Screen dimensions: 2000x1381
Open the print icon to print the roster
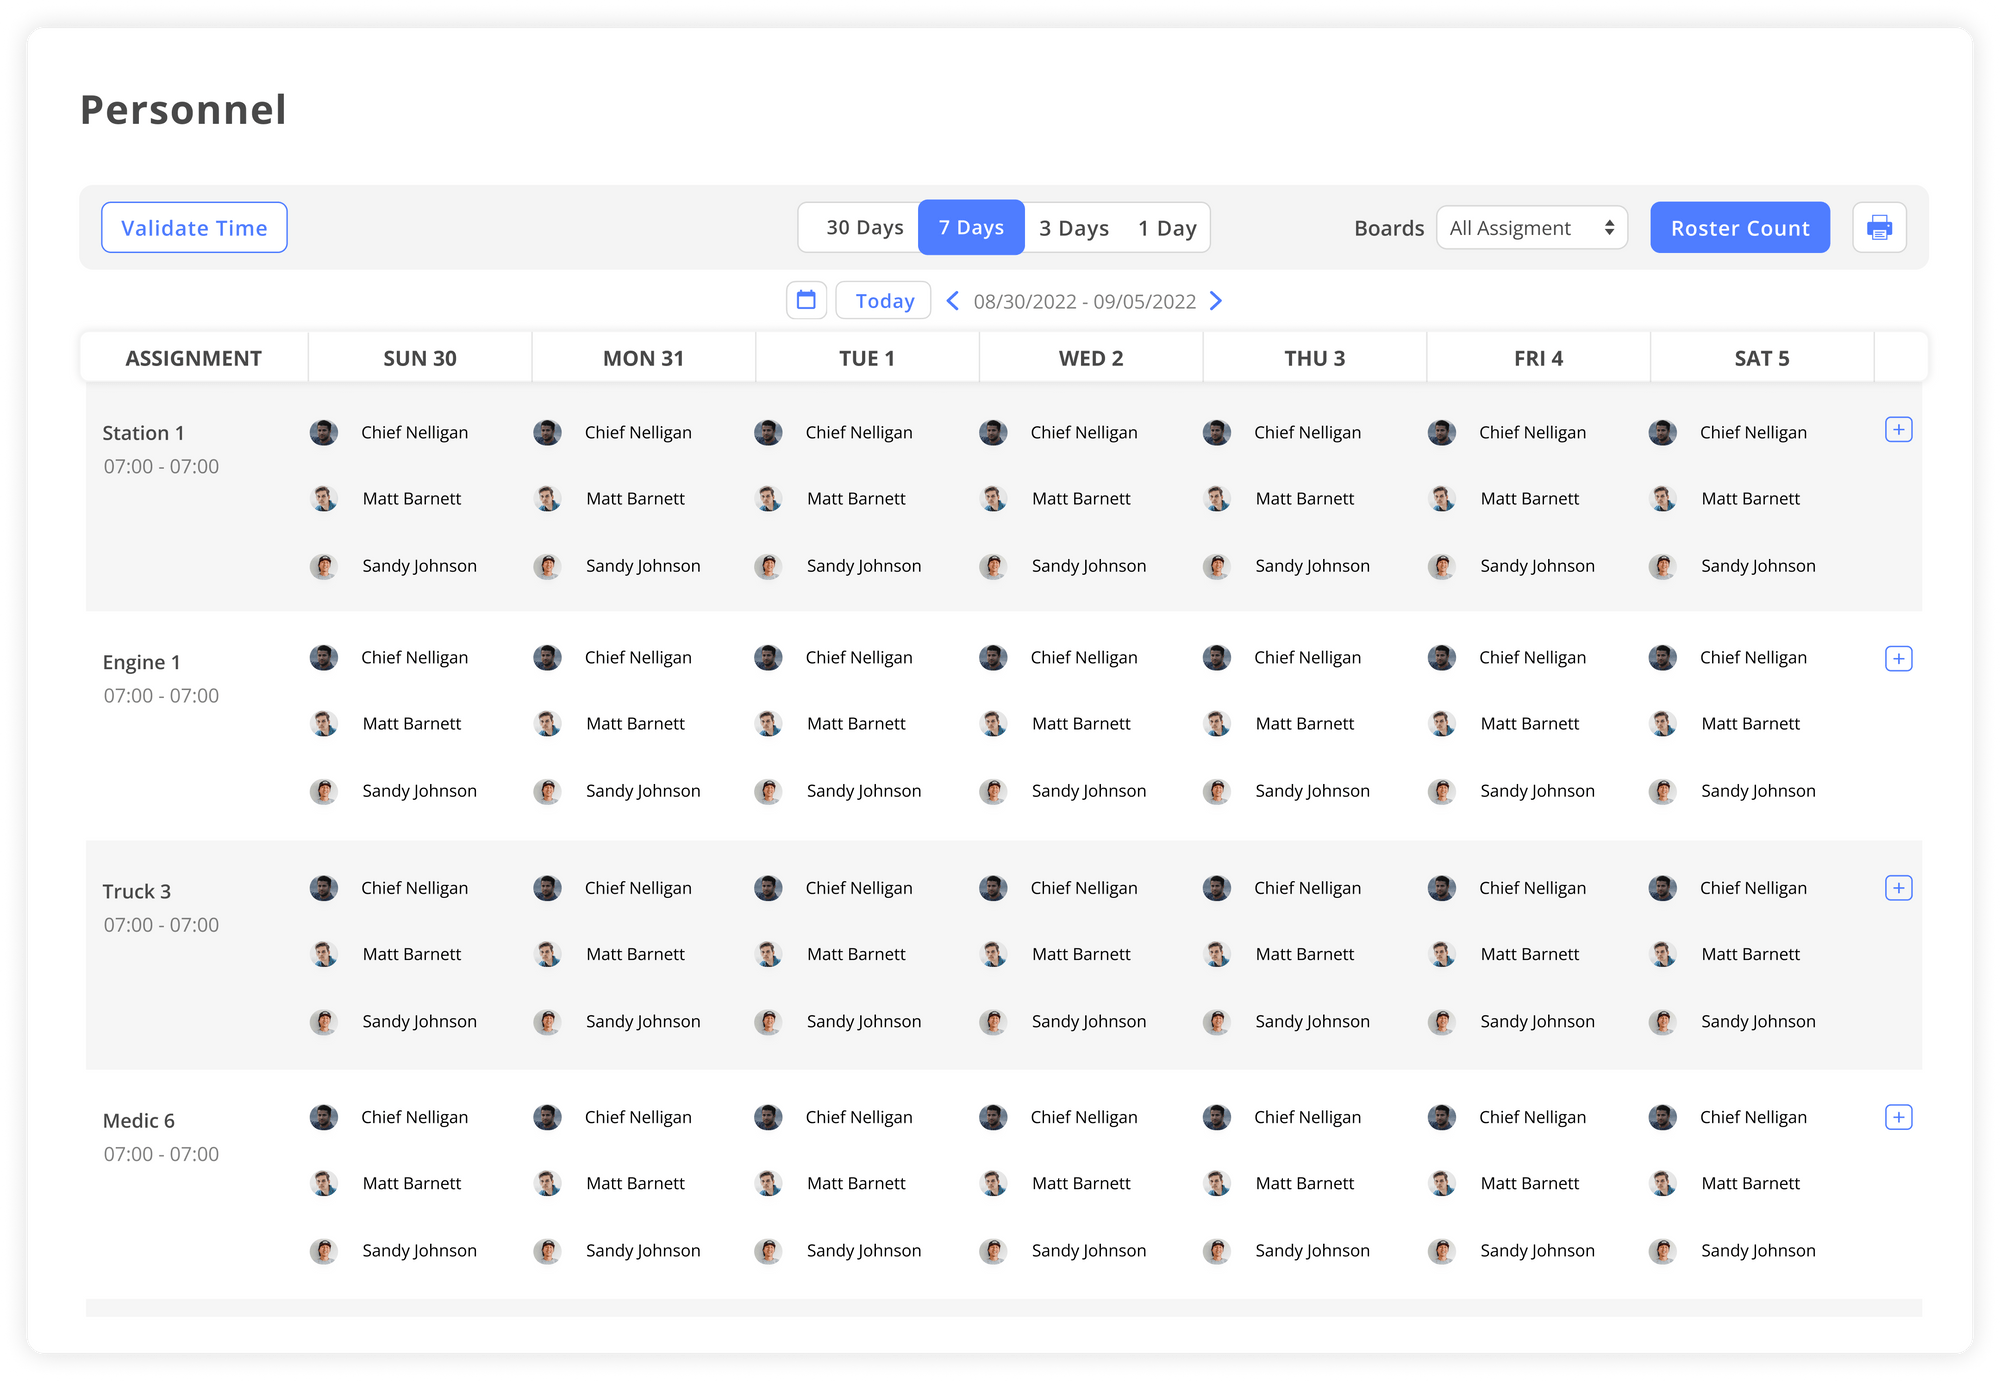(1879, 227)
